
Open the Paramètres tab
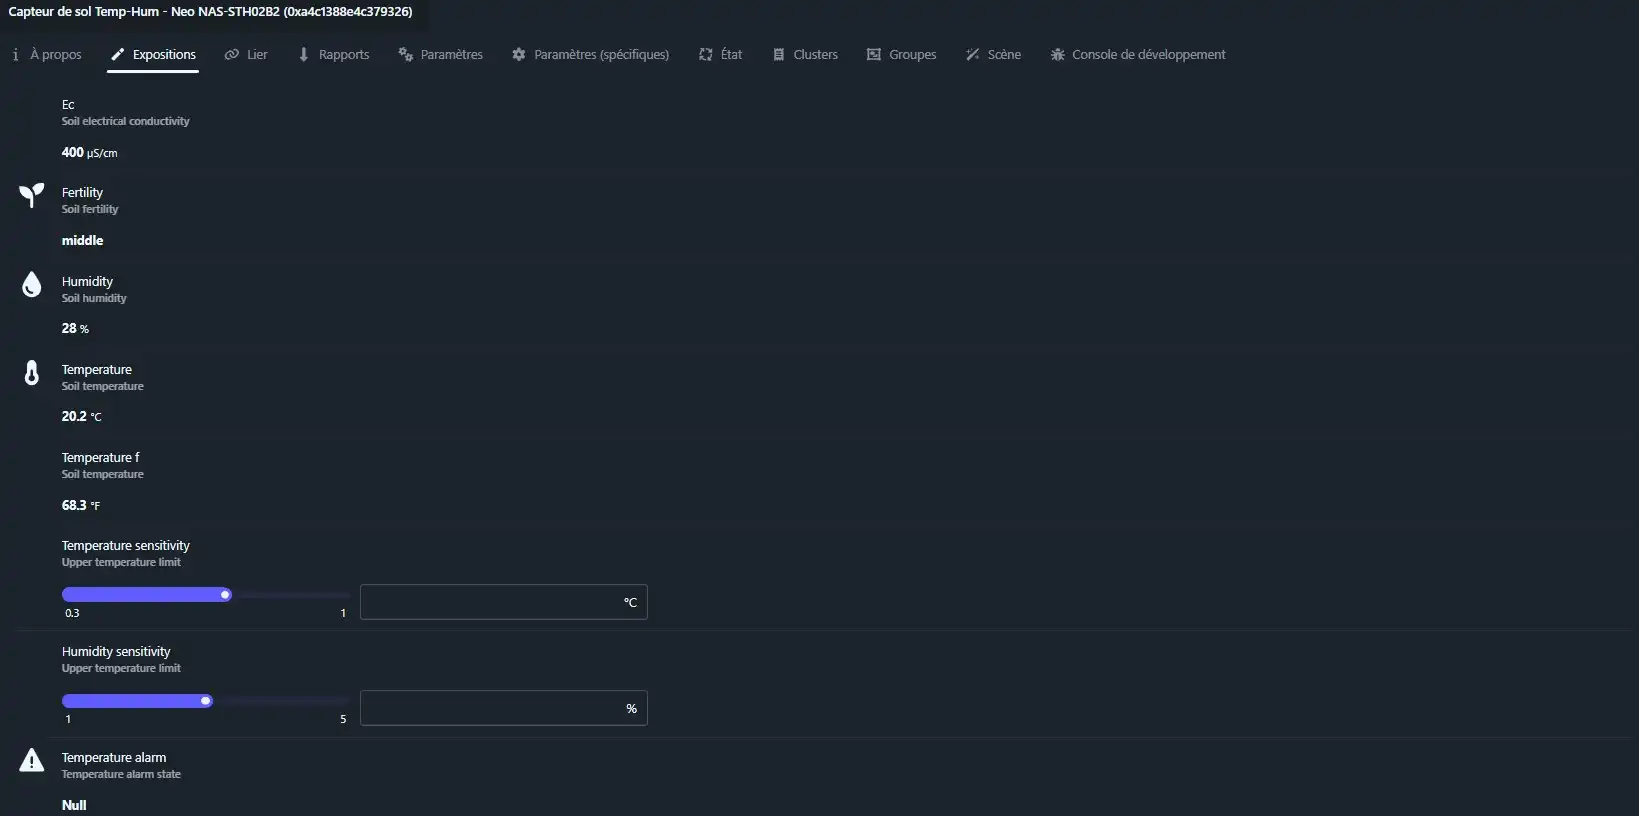pyautogui.click(x=441, y=55)
